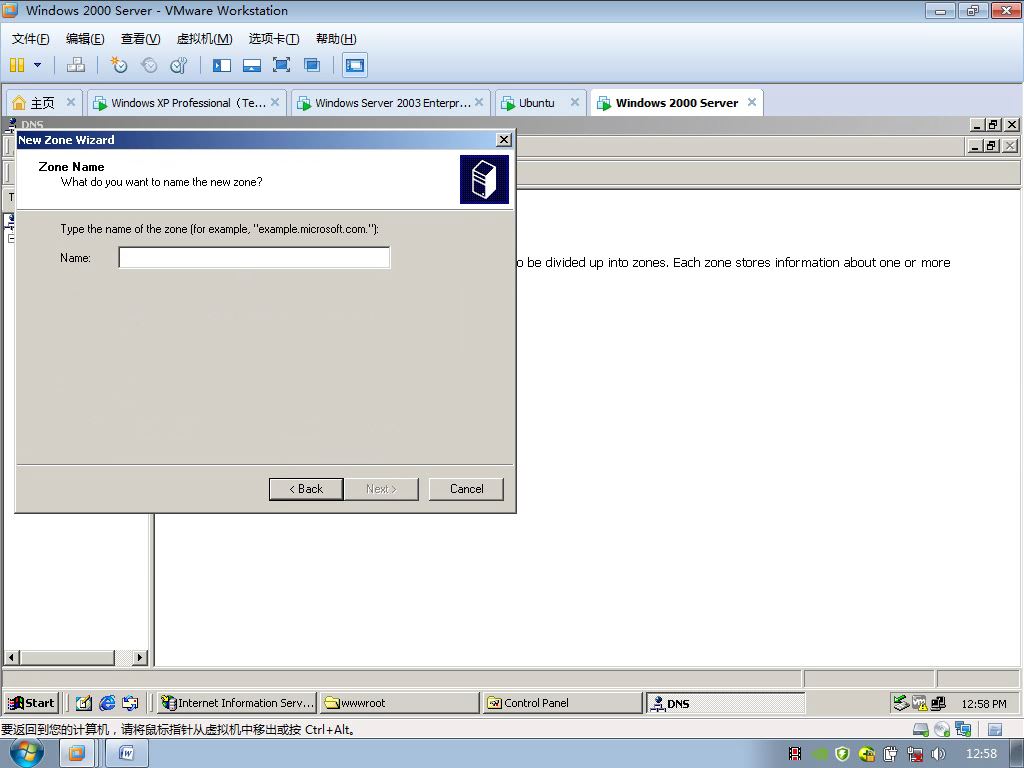
Task: Open the Windows 7 Start orb
Action: (x=26, y=753)
